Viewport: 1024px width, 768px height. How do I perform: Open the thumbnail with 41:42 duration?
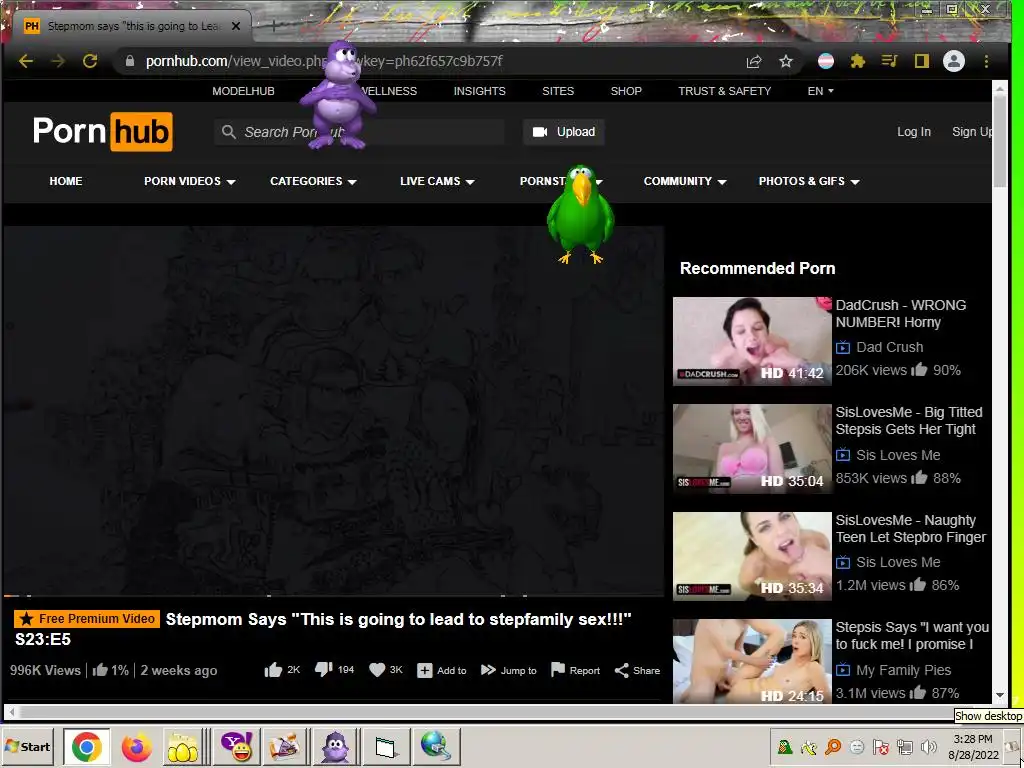pos(752,341)
